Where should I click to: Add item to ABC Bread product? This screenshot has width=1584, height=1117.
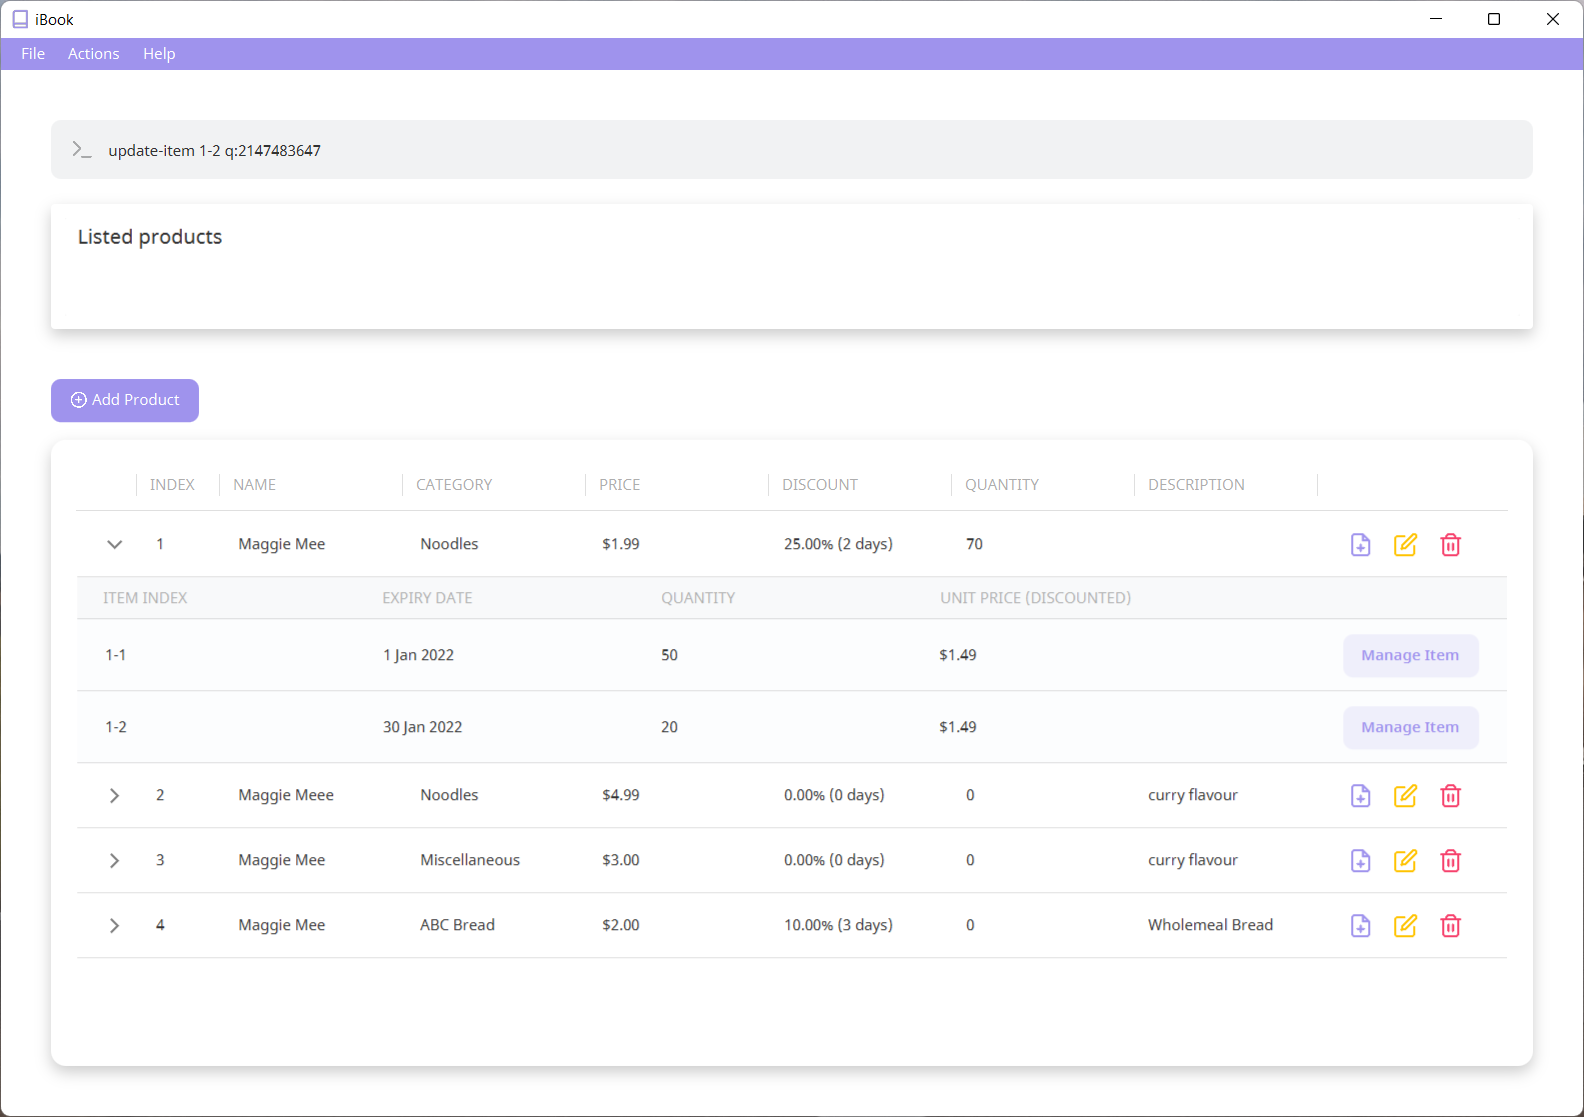click(1360, 925)
